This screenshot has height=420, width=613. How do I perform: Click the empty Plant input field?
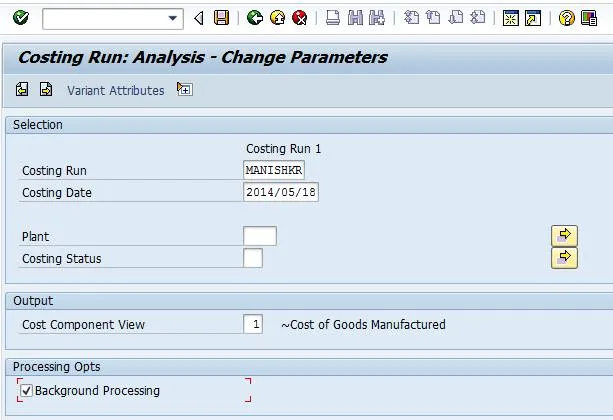point(260,236)
